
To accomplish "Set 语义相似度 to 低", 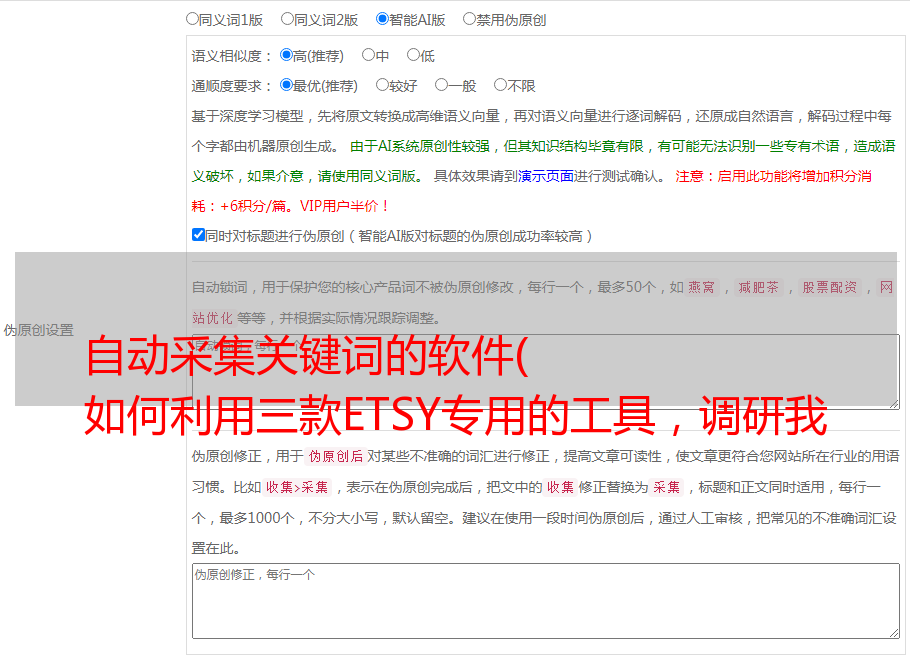I will pyautogui.click(x=413, y=55).
